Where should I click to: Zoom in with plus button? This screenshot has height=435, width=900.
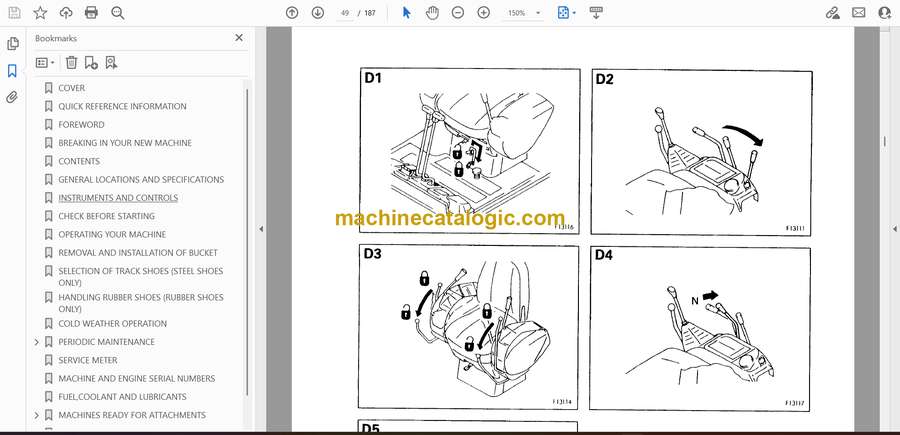484,13
